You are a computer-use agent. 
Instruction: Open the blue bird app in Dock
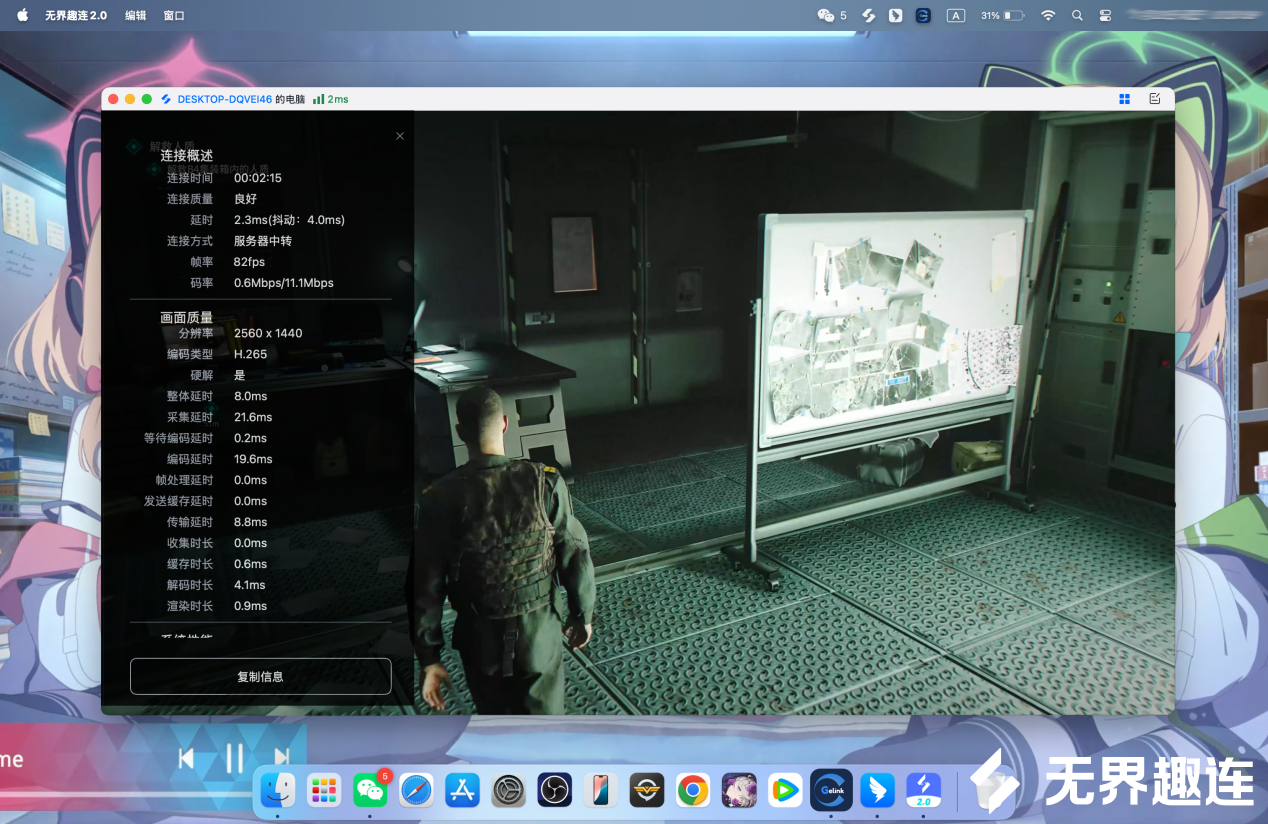[x=877, y=790]
